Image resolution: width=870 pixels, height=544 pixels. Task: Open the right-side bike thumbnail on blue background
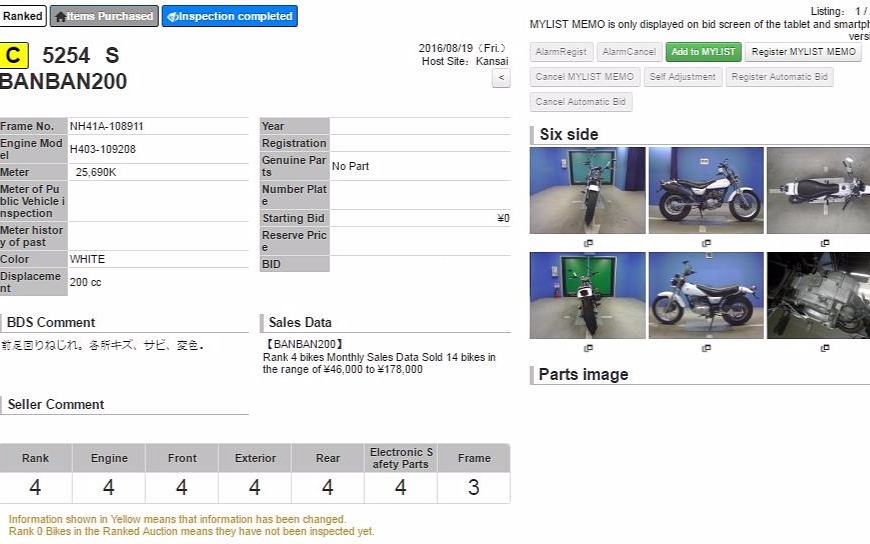(x=706, y=190)
